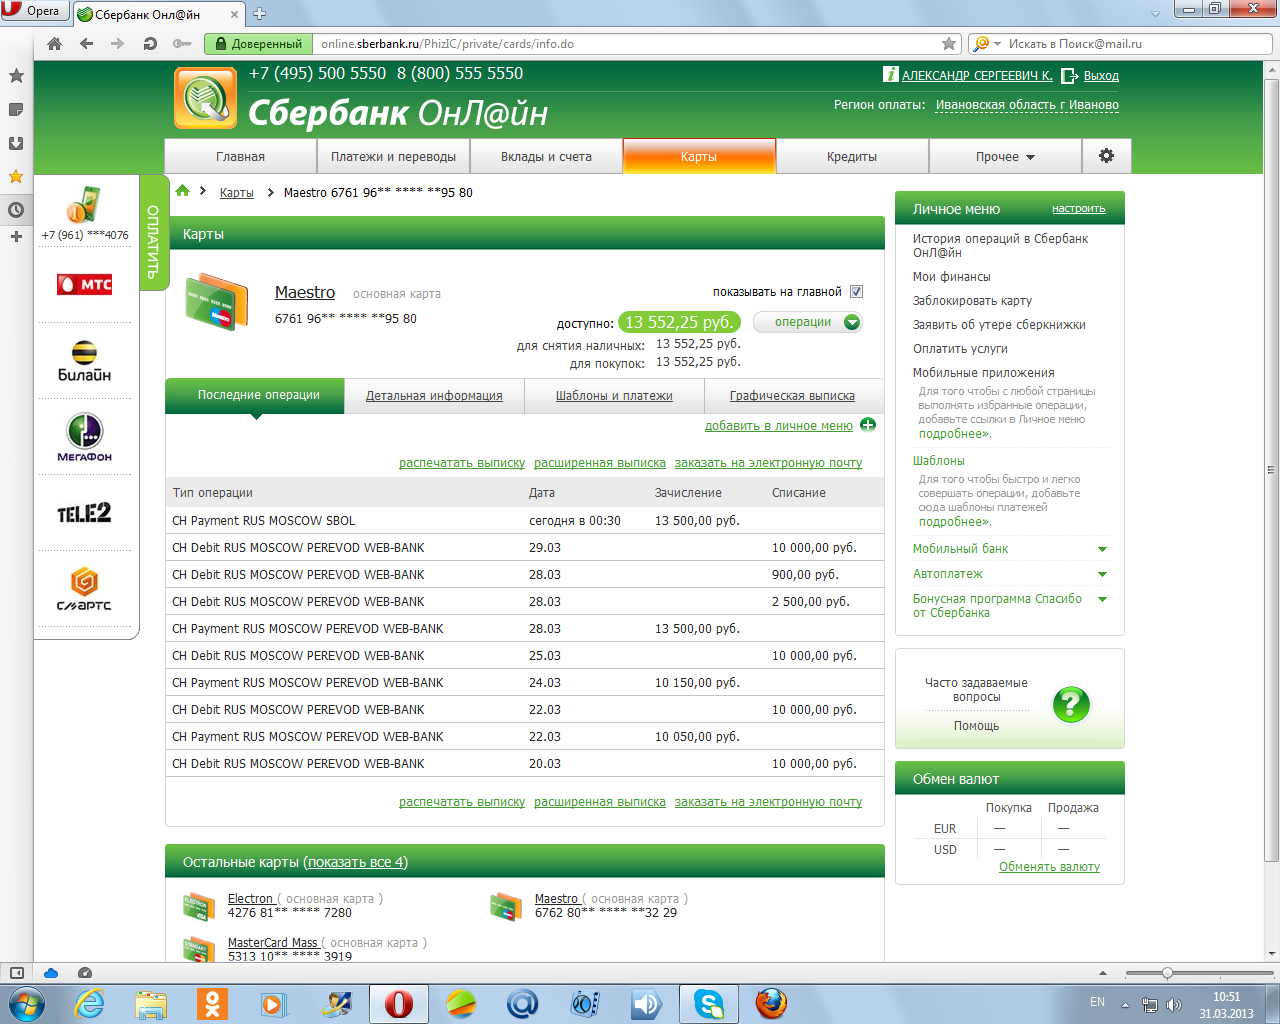Click the green home icon in the breadcrumb
The image size is (1280, 1024).
click(183, 191)
